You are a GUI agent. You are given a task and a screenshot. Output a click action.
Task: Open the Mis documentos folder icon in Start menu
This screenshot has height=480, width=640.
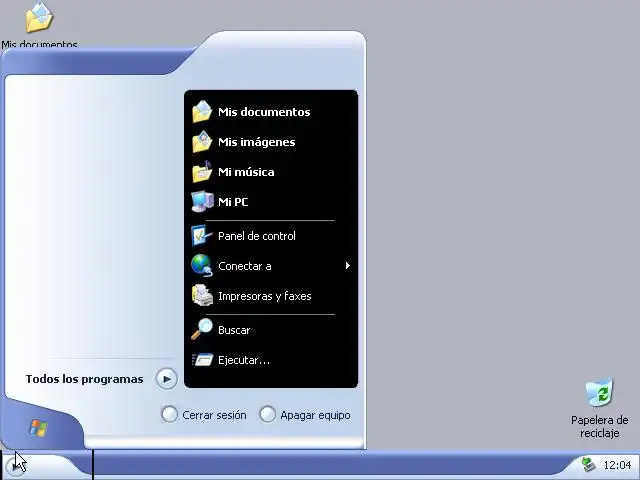(202, 111)
